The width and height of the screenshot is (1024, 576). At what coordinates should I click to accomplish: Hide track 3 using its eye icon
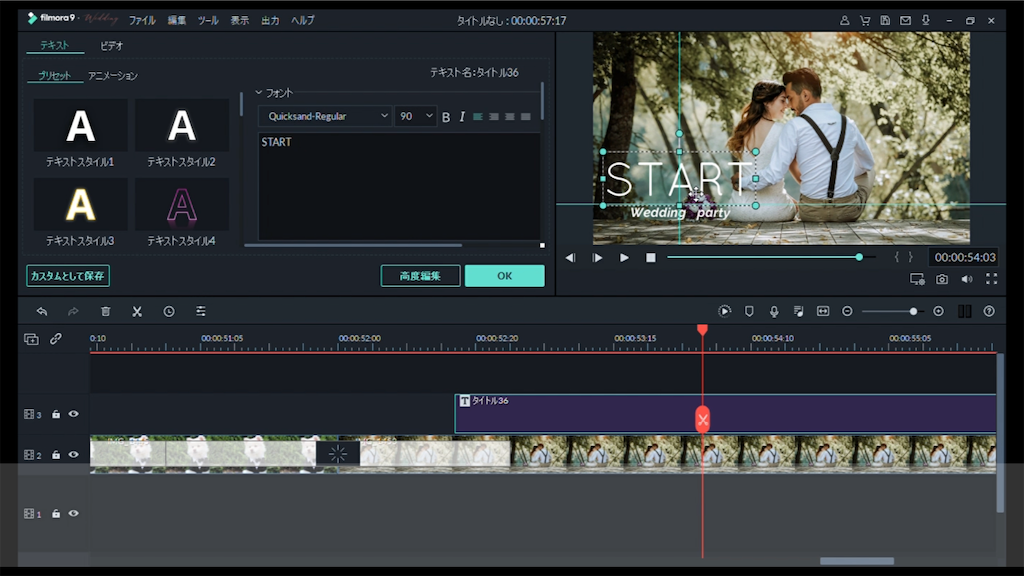click(73, 414)
